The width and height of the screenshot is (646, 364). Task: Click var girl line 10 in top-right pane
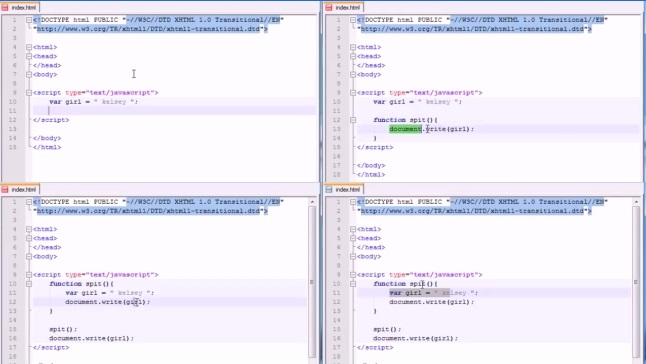418,102
